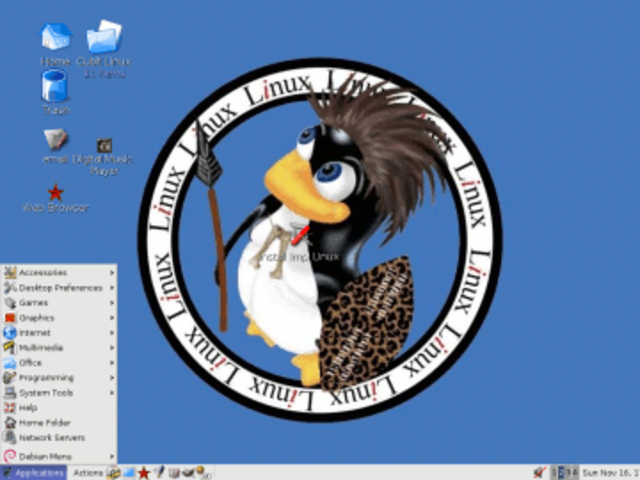Click the arrow next to Multimedia
This screenshot has height=480, width=640.
pyautogui.click(x=111, y=347)
